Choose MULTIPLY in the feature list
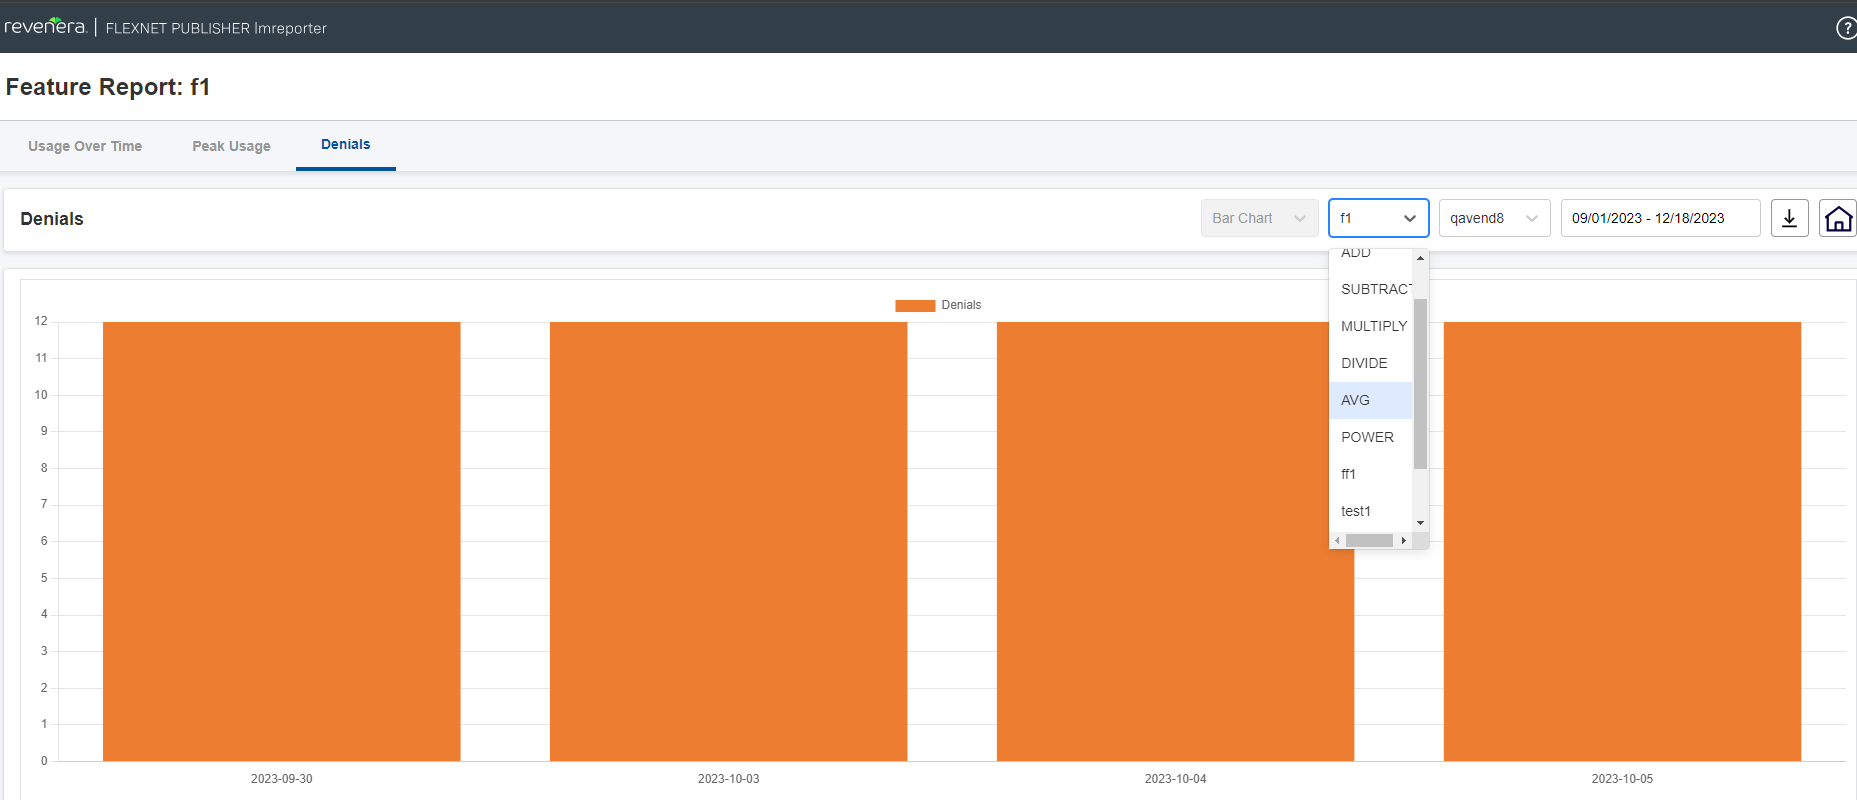Image resolution: width=1857 pixels, height=800 pixels. pos(1373,326)
